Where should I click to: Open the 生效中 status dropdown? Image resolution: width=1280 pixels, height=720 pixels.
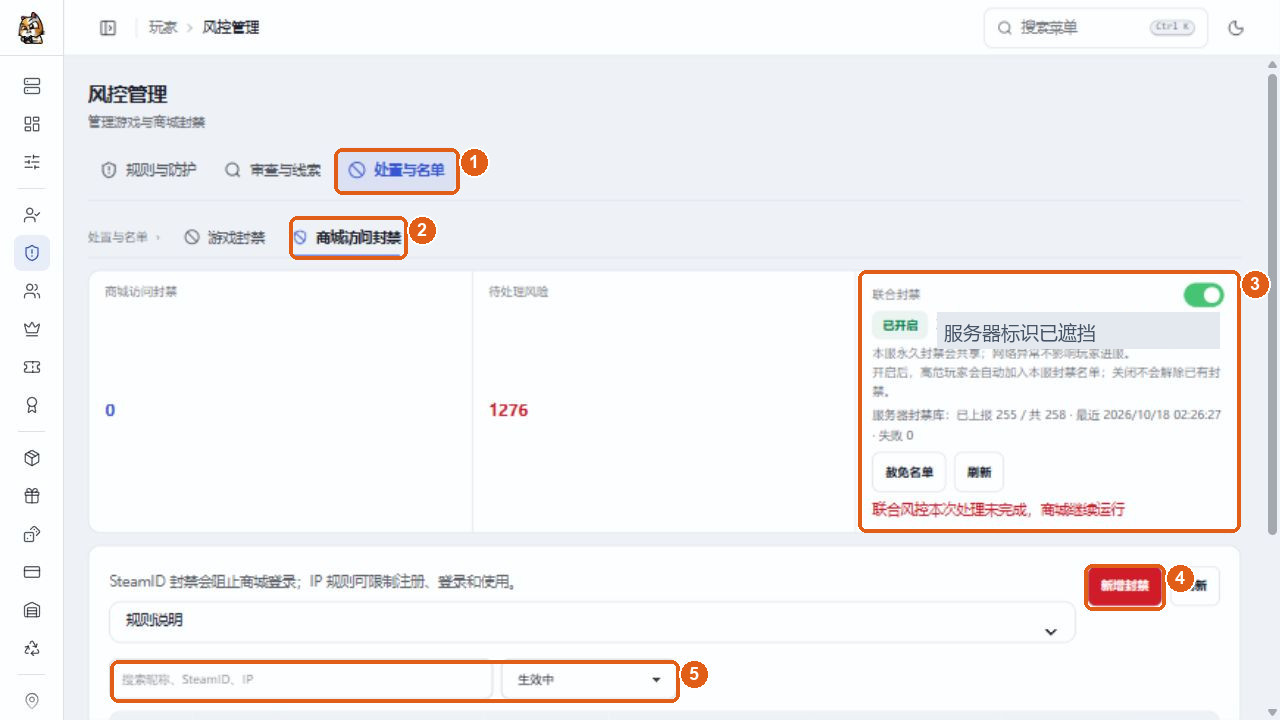click(x=589, y=680)
